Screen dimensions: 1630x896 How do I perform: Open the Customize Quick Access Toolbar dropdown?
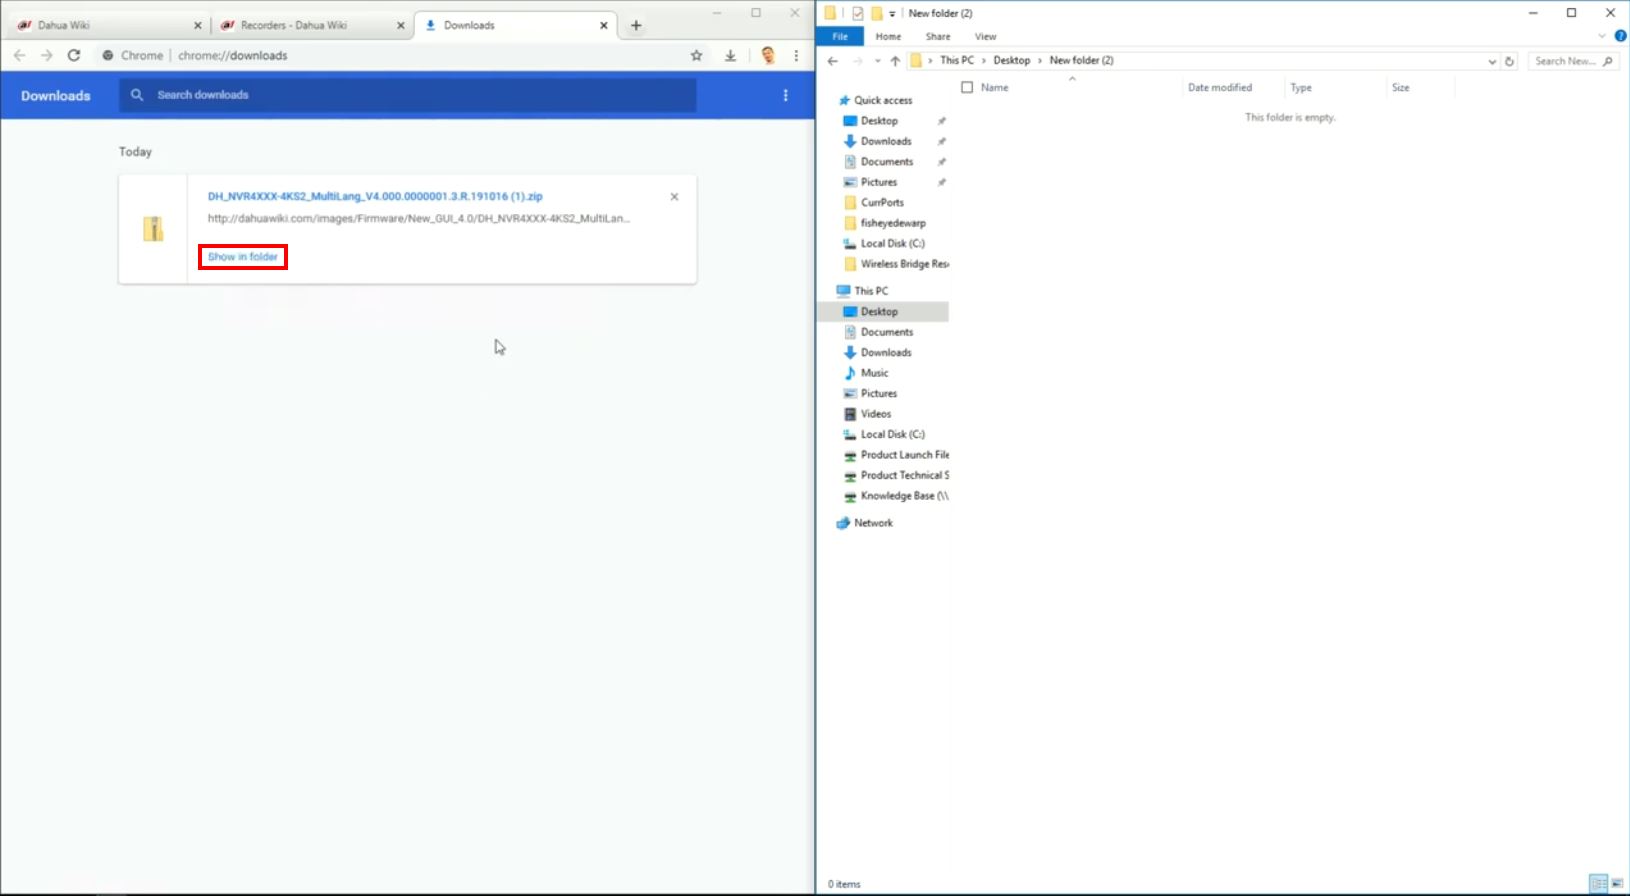(892, 14)
